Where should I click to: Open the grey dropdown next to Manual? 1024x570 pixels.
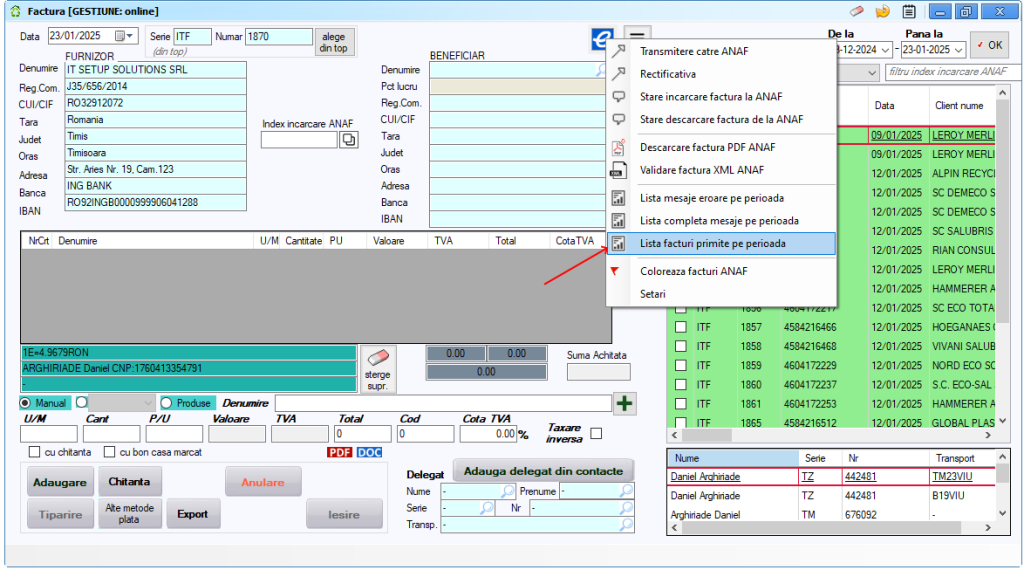tap(121, 403)
